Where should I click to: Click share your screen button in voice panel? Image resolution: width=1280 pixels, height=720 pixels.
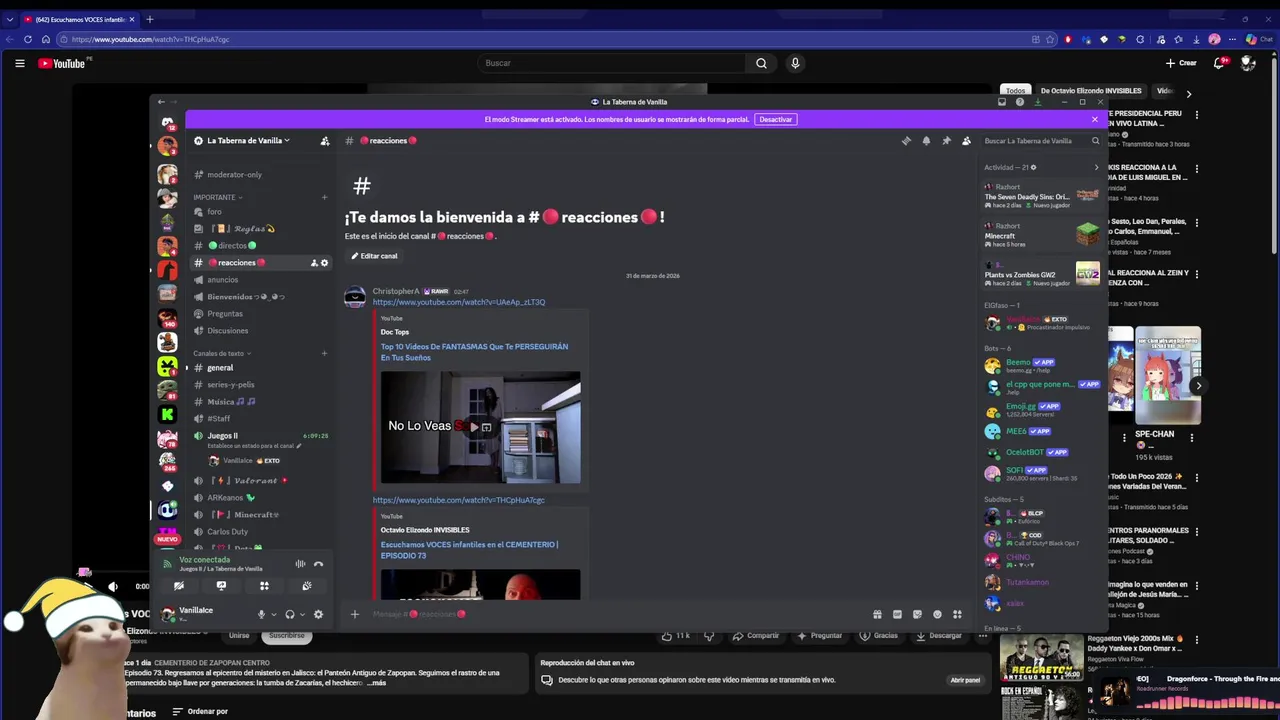221,586
